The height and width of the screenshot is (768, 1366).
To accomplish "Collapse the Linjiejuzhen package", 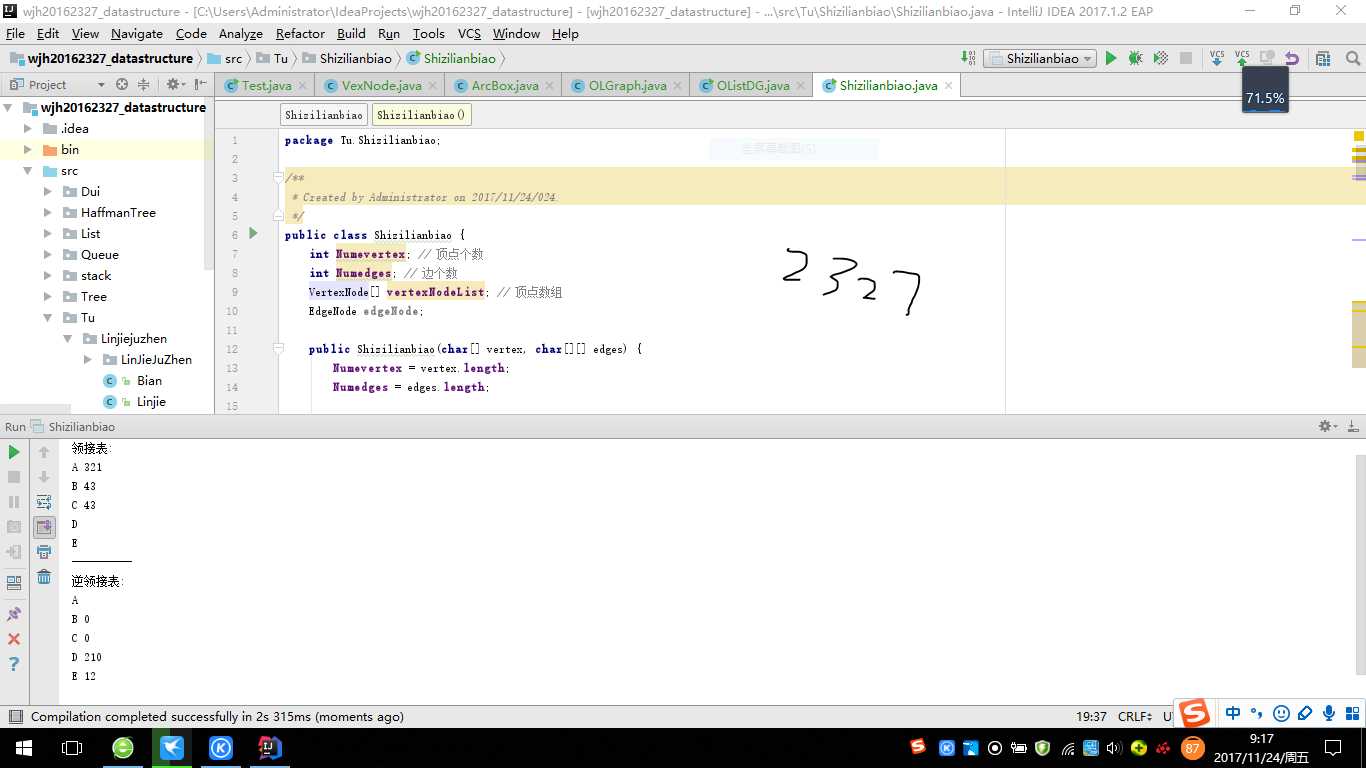I will 68,338.
